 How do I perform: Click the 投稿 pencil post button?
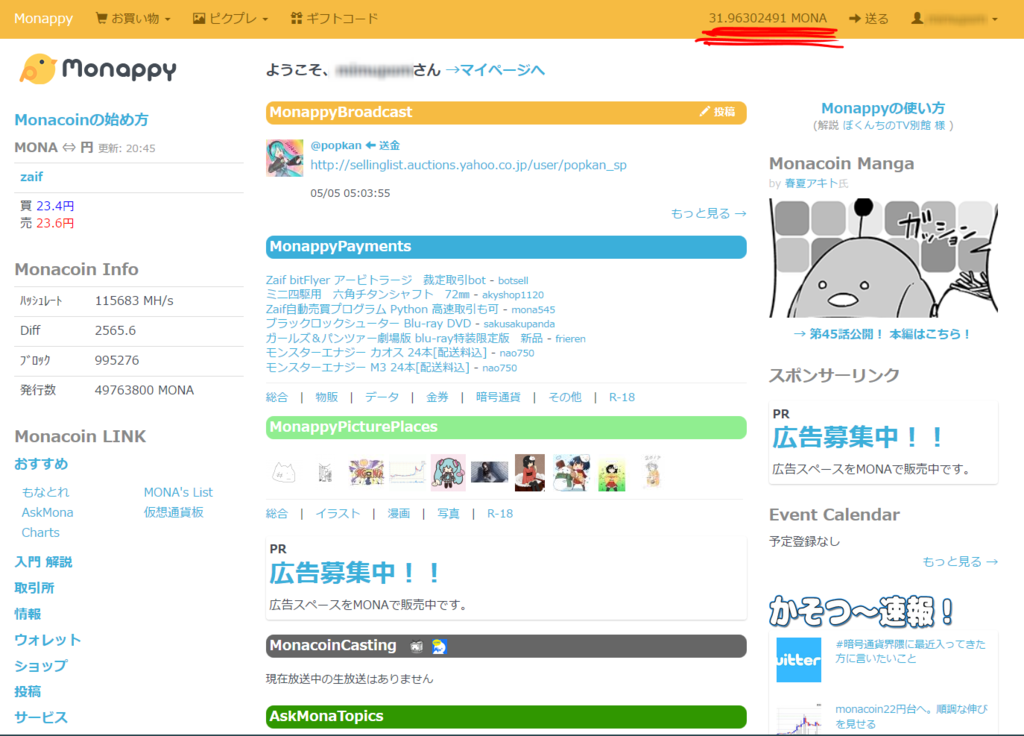(717, 112)
